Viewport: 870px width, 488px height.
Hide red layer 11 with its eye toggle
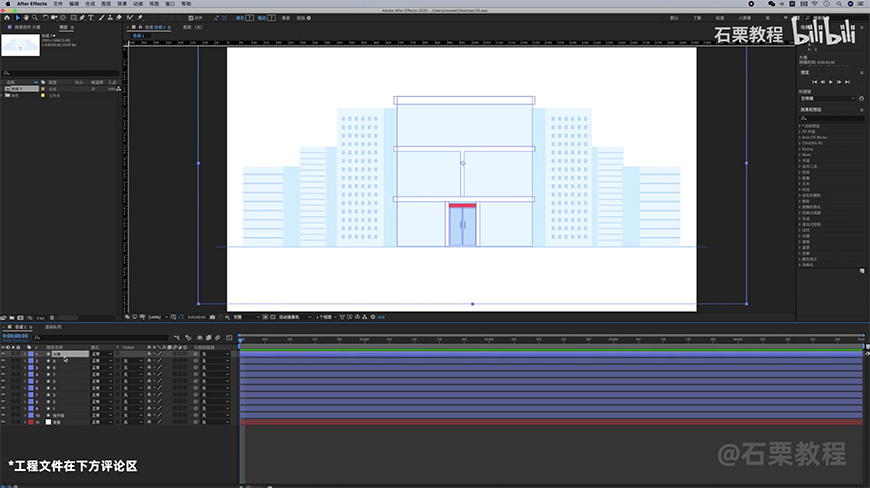[3, 422]
